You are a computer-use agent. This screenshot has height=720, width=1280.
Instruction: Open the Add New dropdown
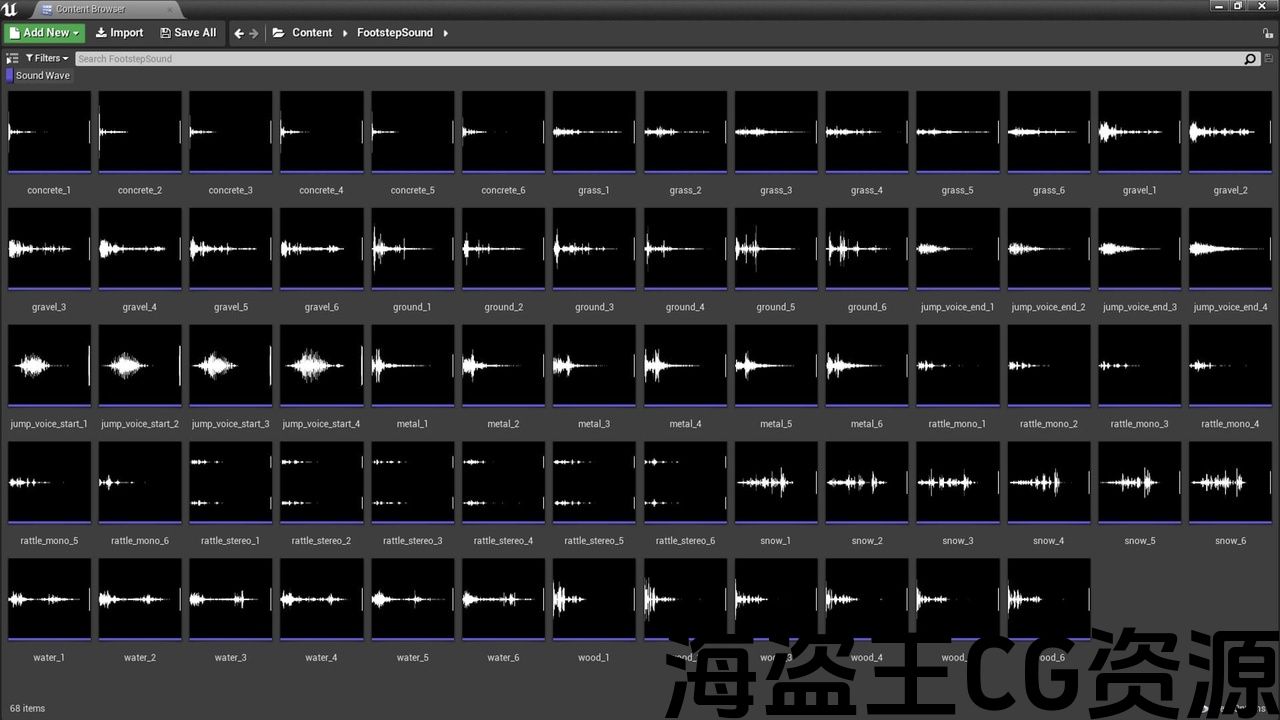point(44,33)
